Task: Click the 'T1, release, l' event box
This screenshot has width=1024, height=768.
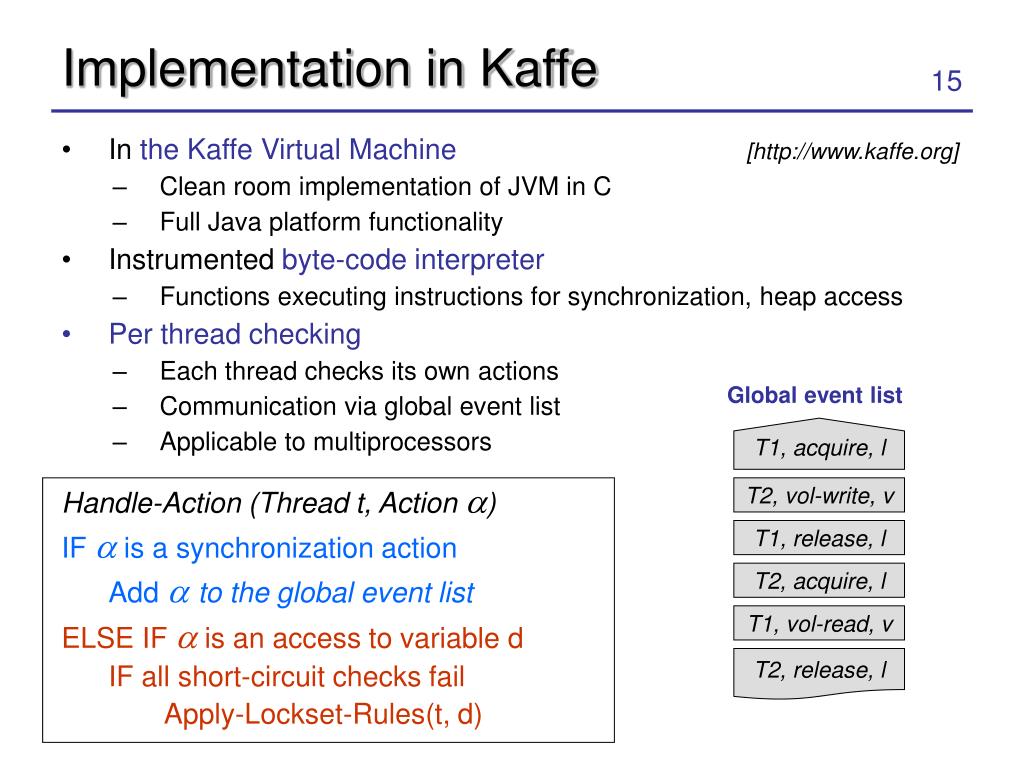Action: [x=819, y=538]
